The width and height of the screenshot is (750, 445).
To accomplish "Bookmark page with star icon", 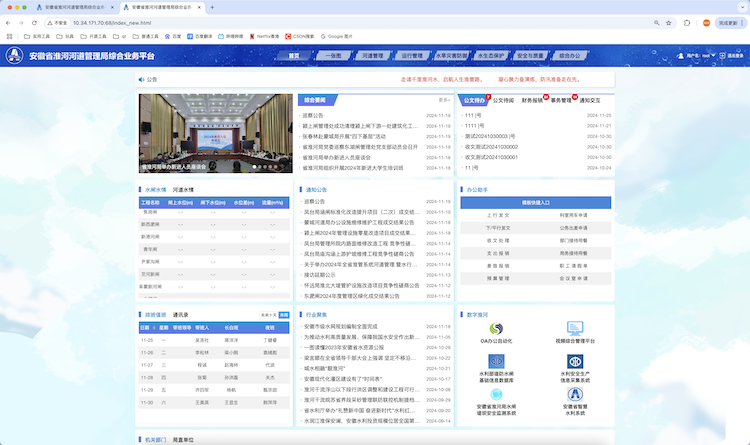I will (x=669, y=22).
